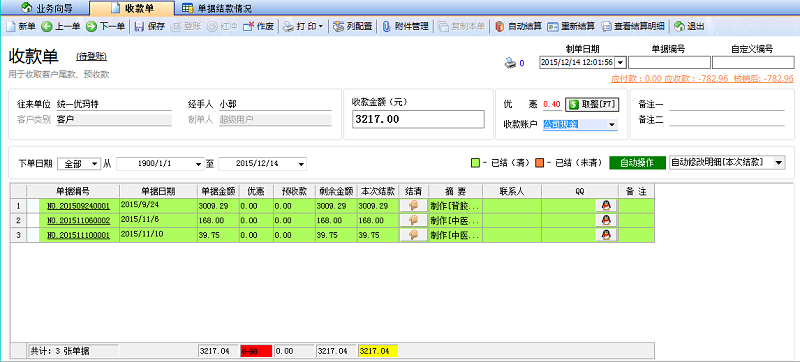Viewport: 800px width, 362px height.
Task: Click QQ penguin icon in row 2
Action: [x=606, y=220]
